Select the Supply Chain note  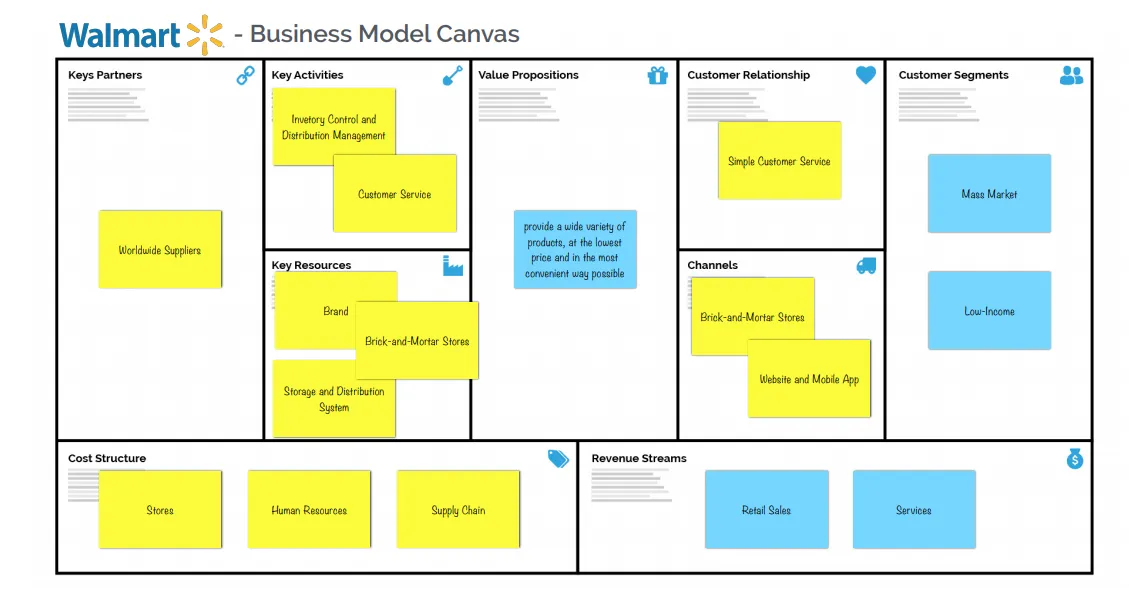coord(458,510)
